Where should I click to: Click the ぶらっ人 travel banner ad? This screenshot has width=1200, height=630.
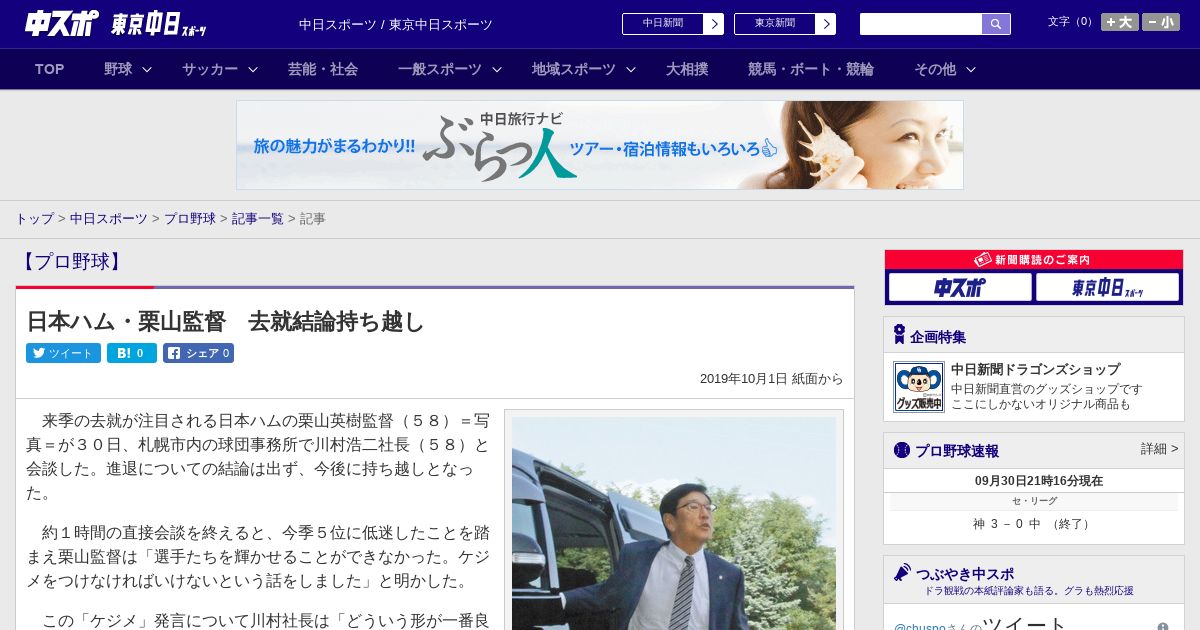tap(600, 145)
